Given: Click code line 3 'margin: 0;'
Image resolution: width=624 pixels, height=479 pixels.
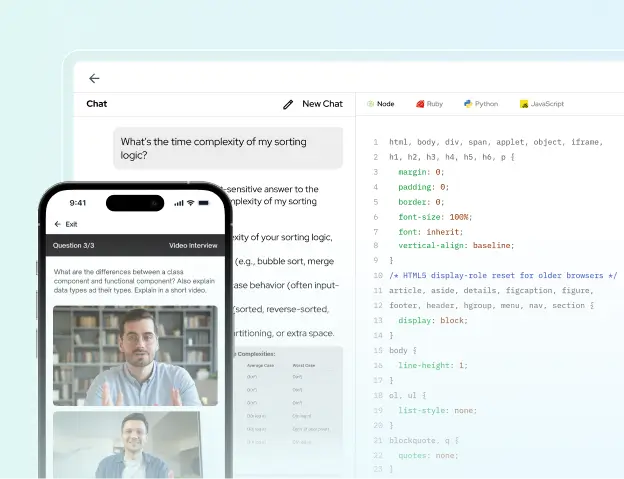Looking at the screenshot, I should click(x=421, y=172).
